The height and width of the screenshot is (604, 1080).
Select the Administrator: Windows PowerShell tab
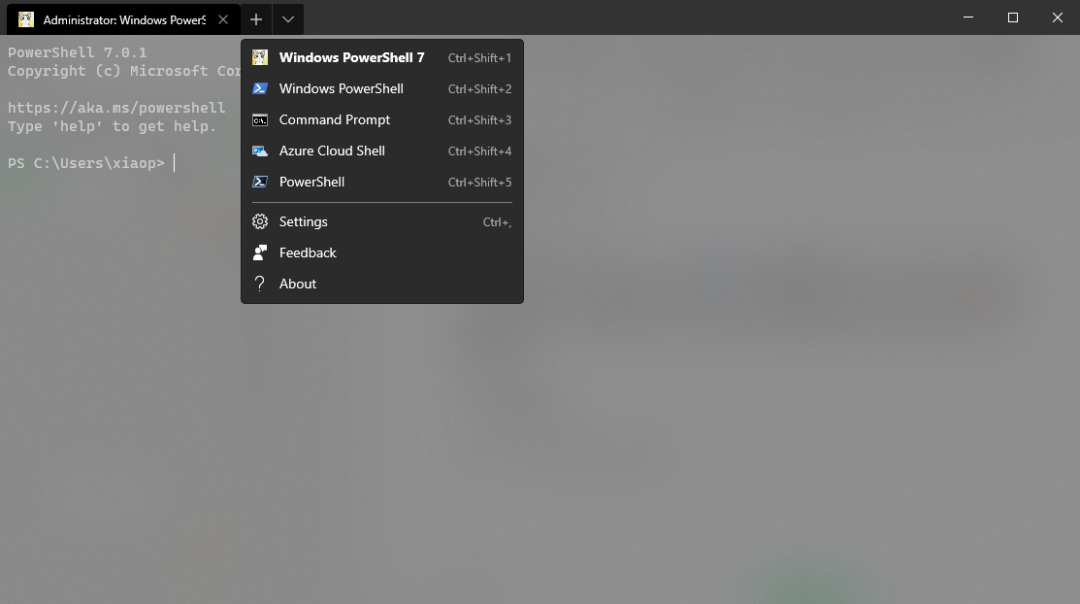coord(124,19)
